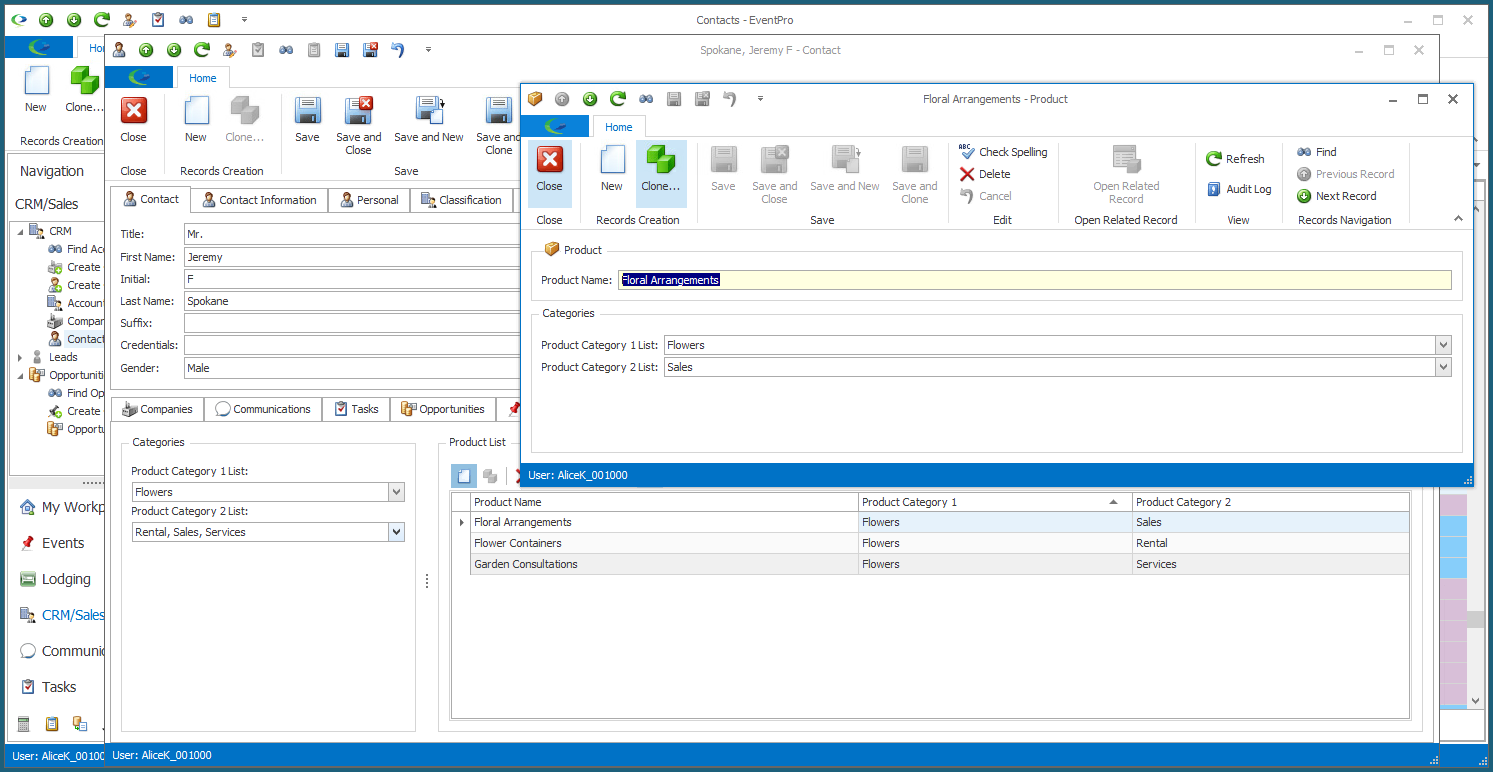Select Home tab in the Contact window

[x=203, y=78]
